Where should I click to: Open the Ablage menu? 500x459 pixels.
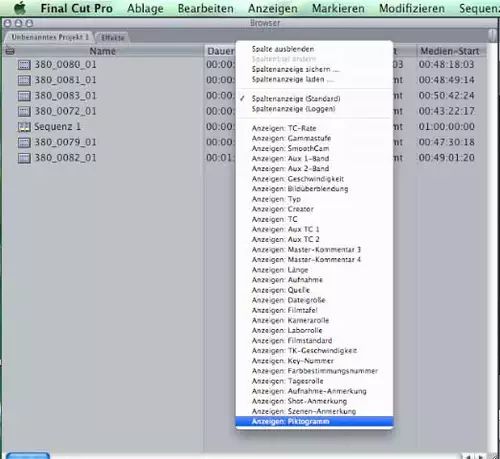pos(145,8)
